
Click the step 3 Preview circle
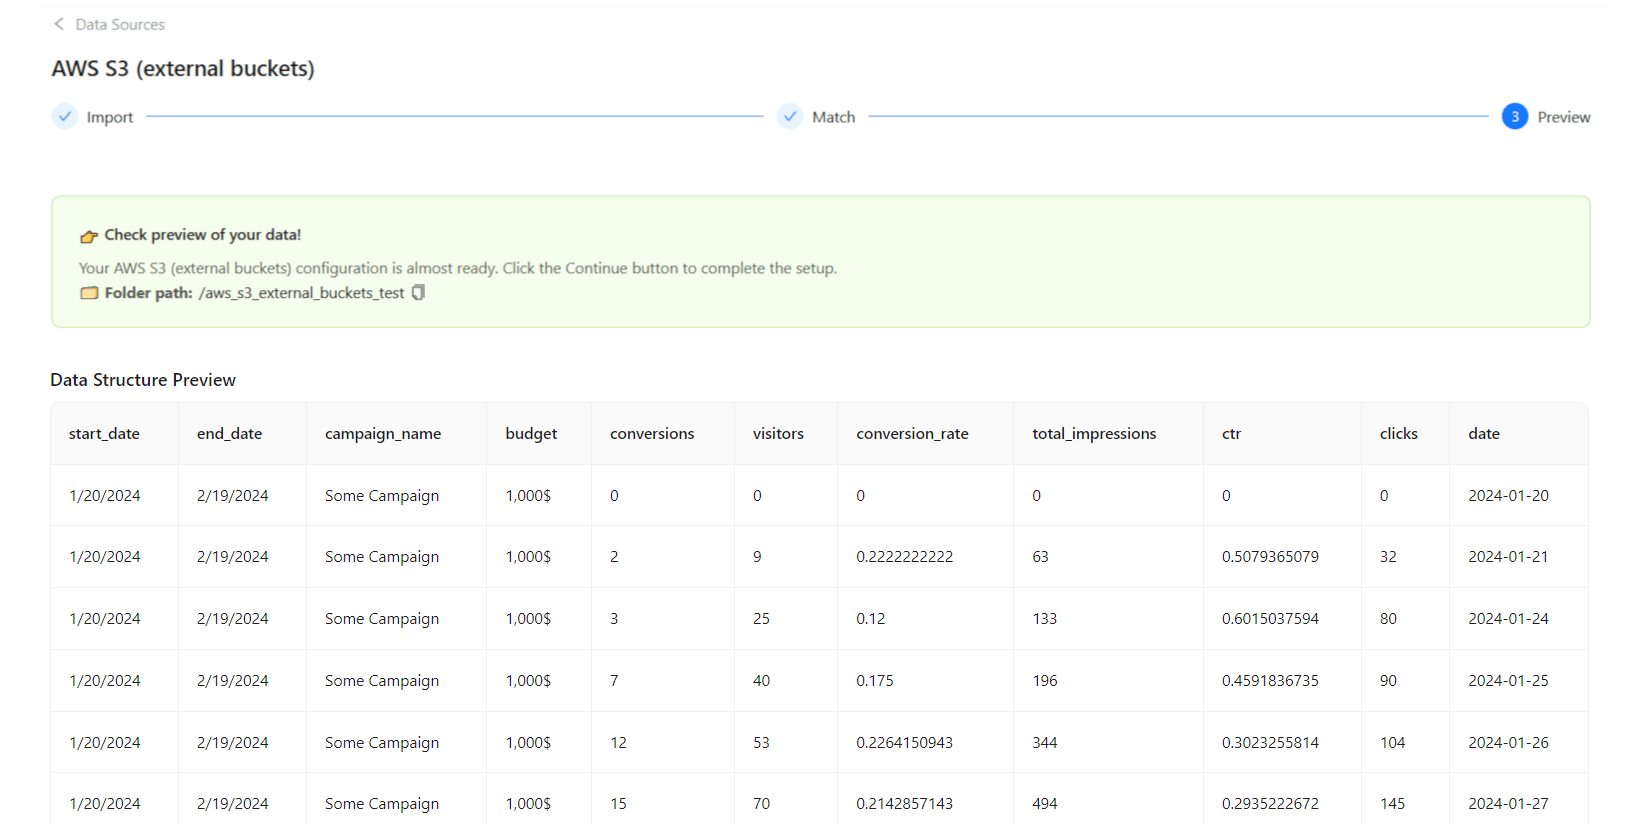click(x=1514, y=117)
